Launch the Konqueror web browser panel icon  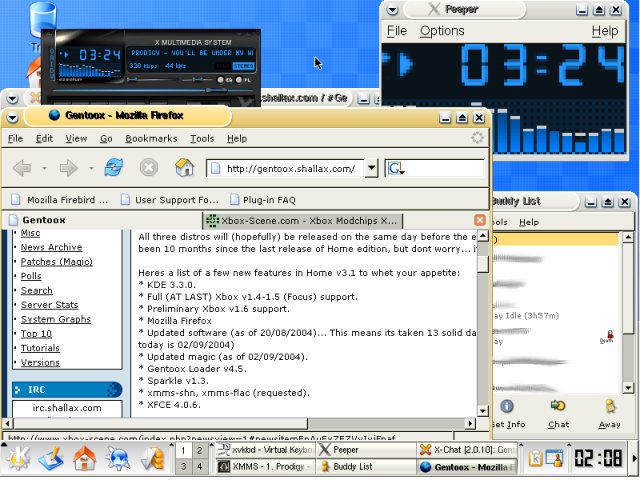pyautogui.click(x=118, y=458)
